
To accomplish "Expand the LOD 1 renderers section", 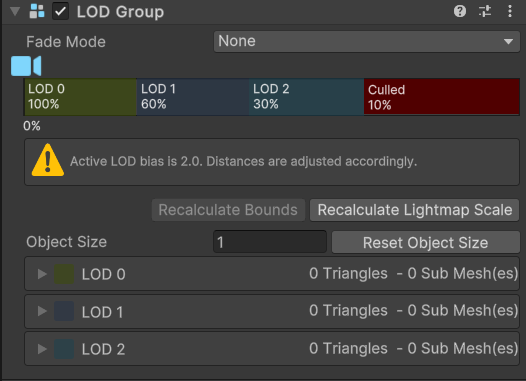I will (x=42, y=311).
